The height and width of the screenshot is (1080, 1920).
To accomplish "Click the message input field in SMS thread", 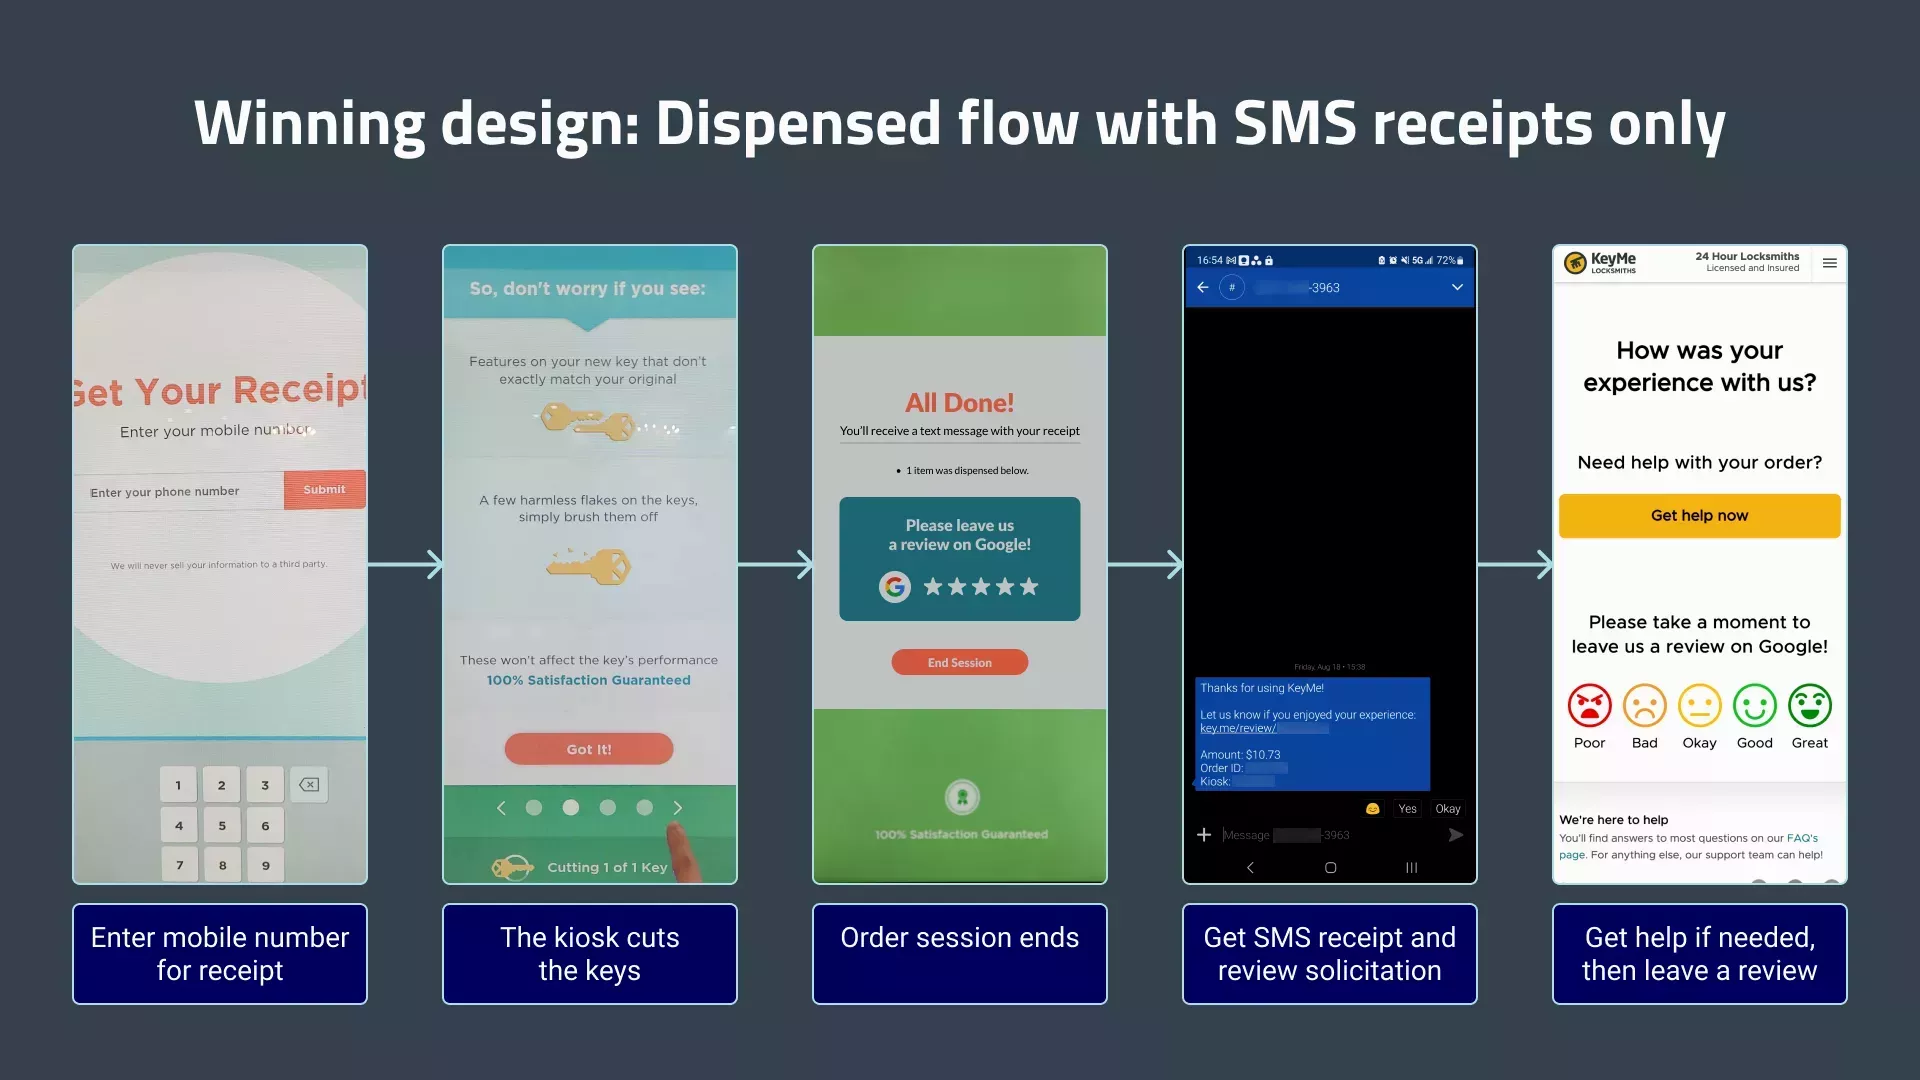I will tap(1319, 835).
